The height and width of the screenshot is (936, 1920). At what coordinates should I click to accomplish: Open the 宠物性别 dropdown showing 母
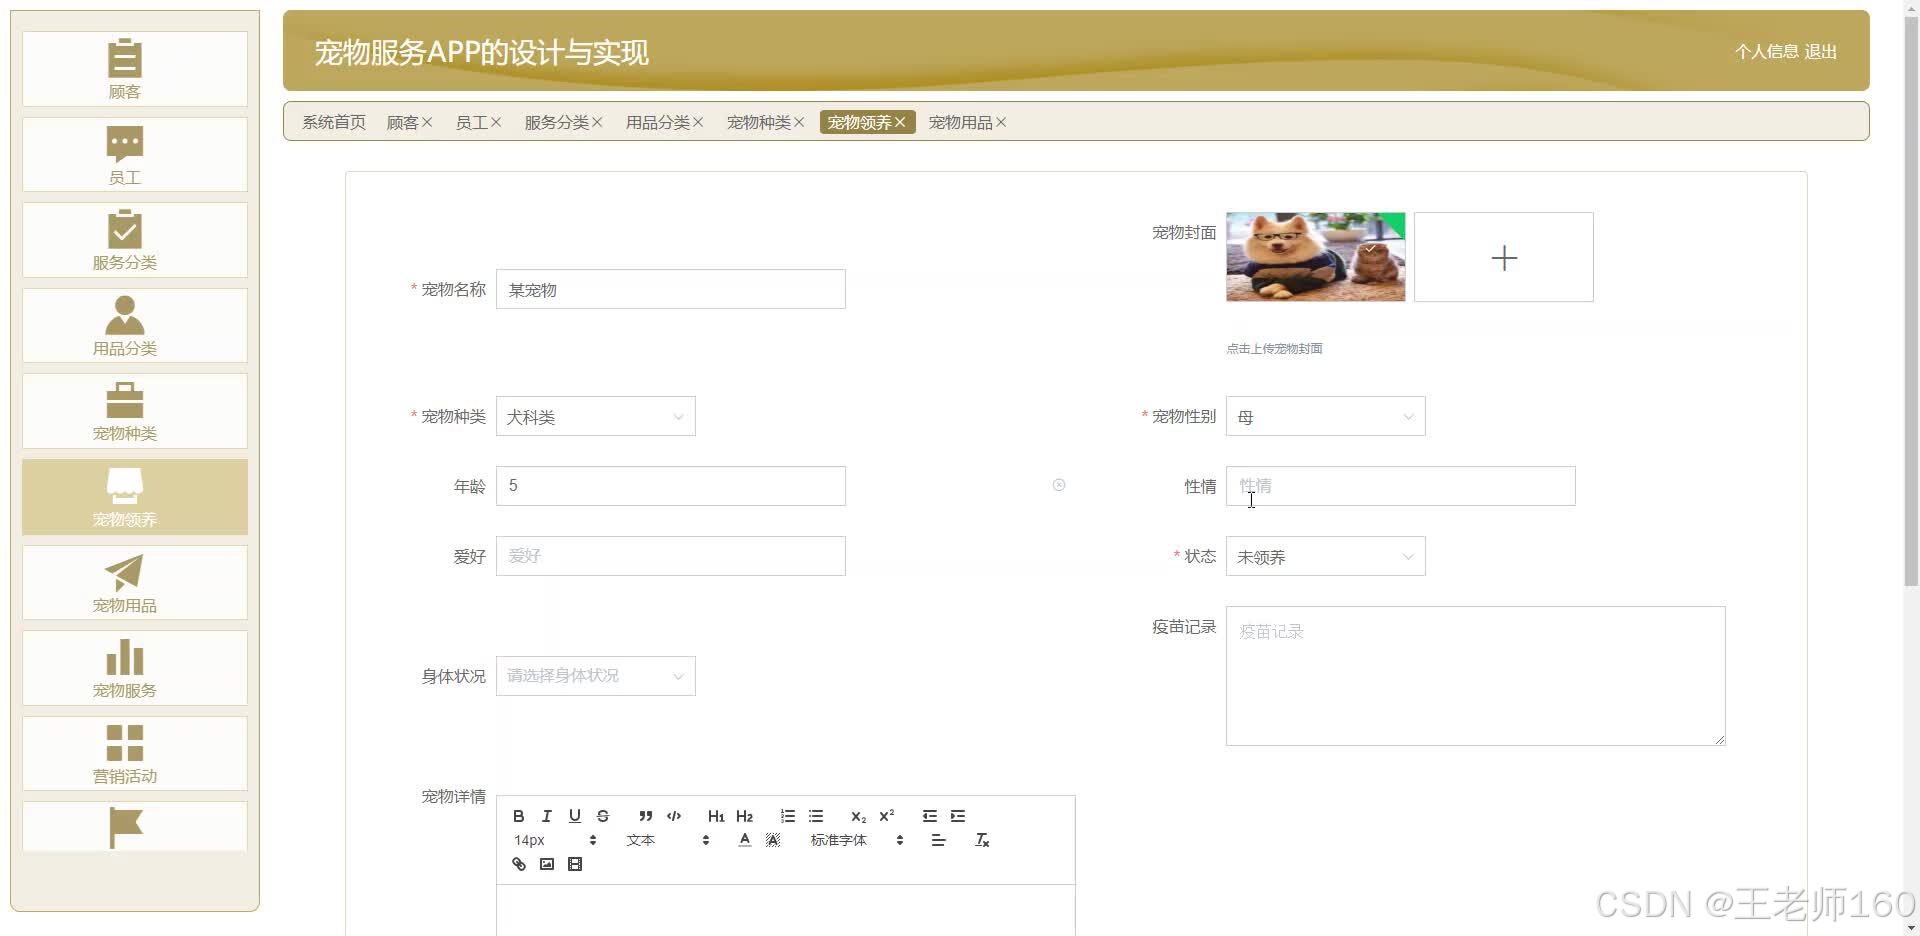coord(1325,417)
